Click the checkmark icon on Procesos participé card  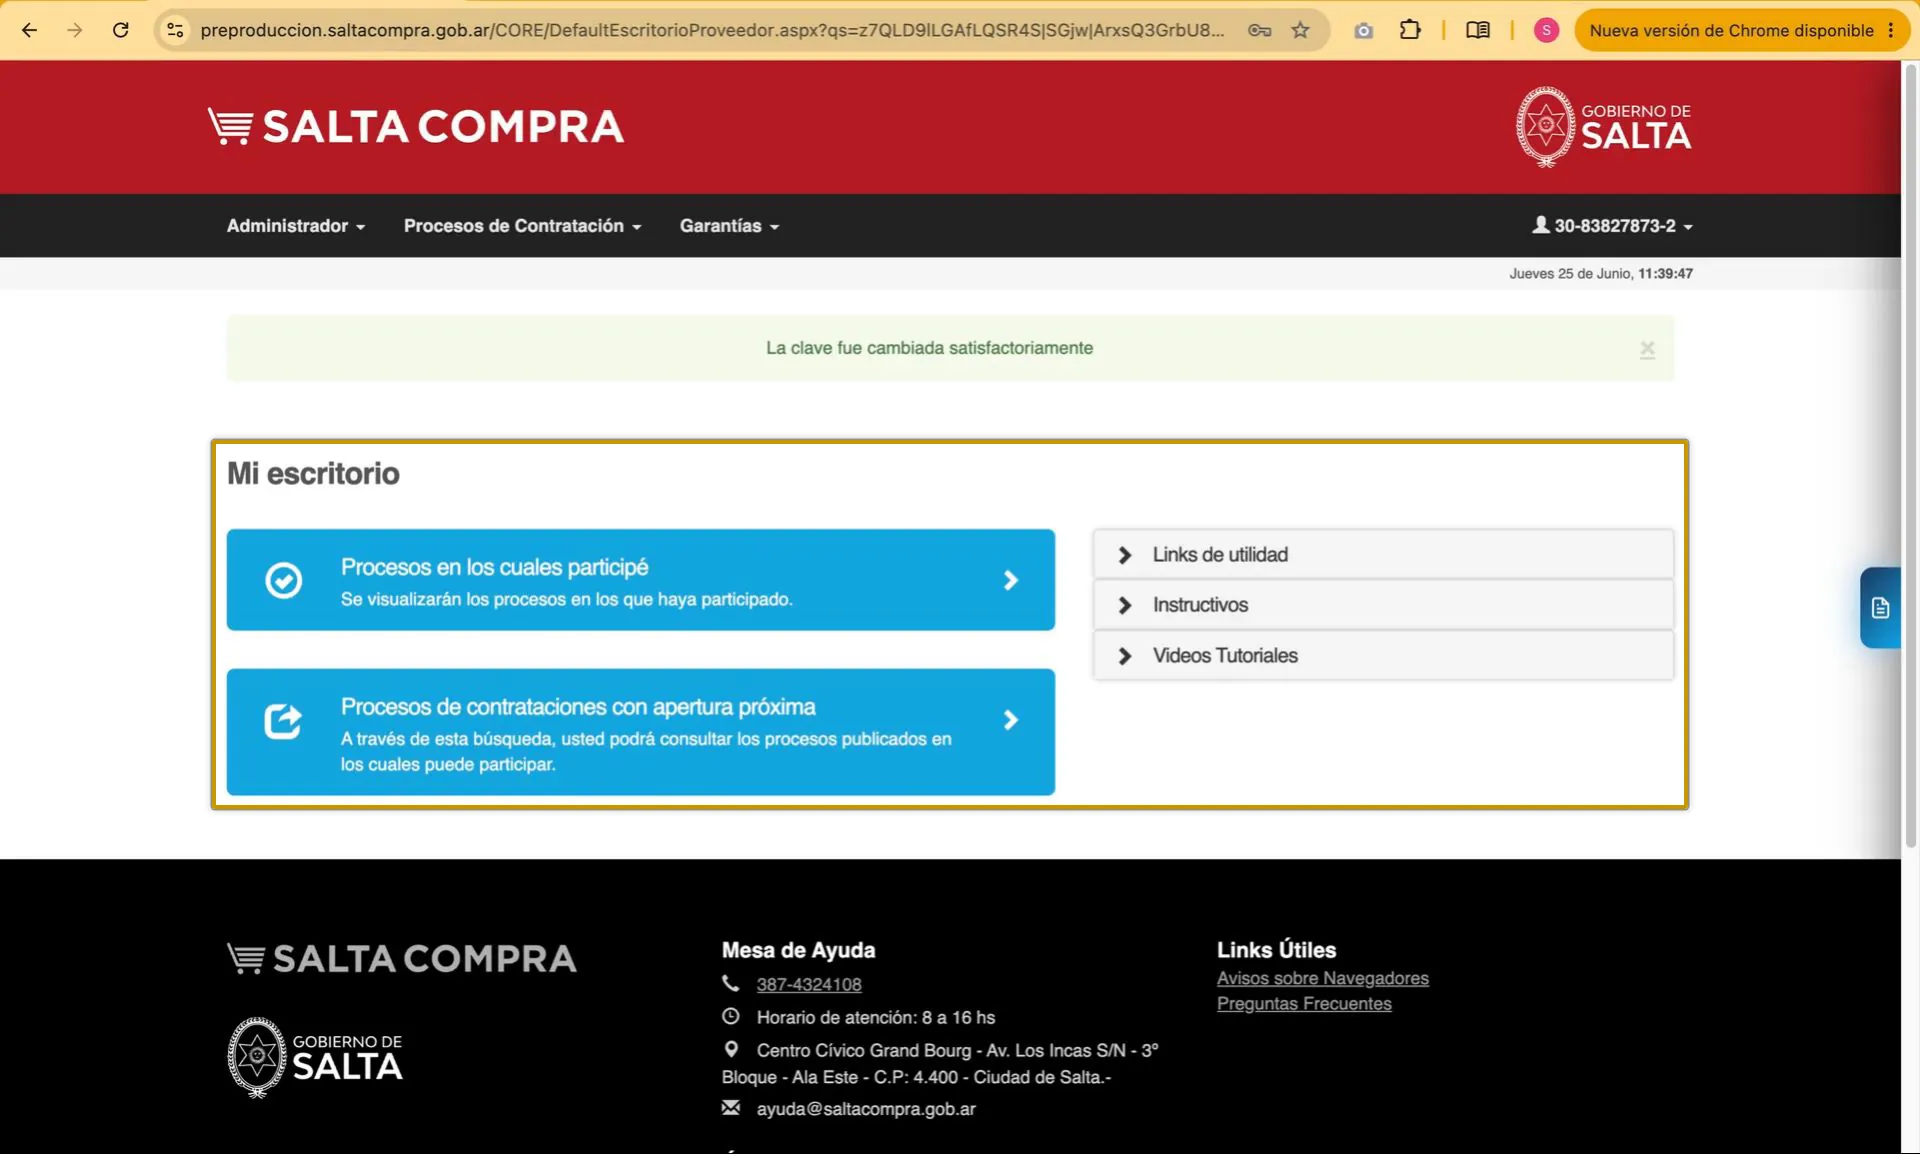point(283,580)
